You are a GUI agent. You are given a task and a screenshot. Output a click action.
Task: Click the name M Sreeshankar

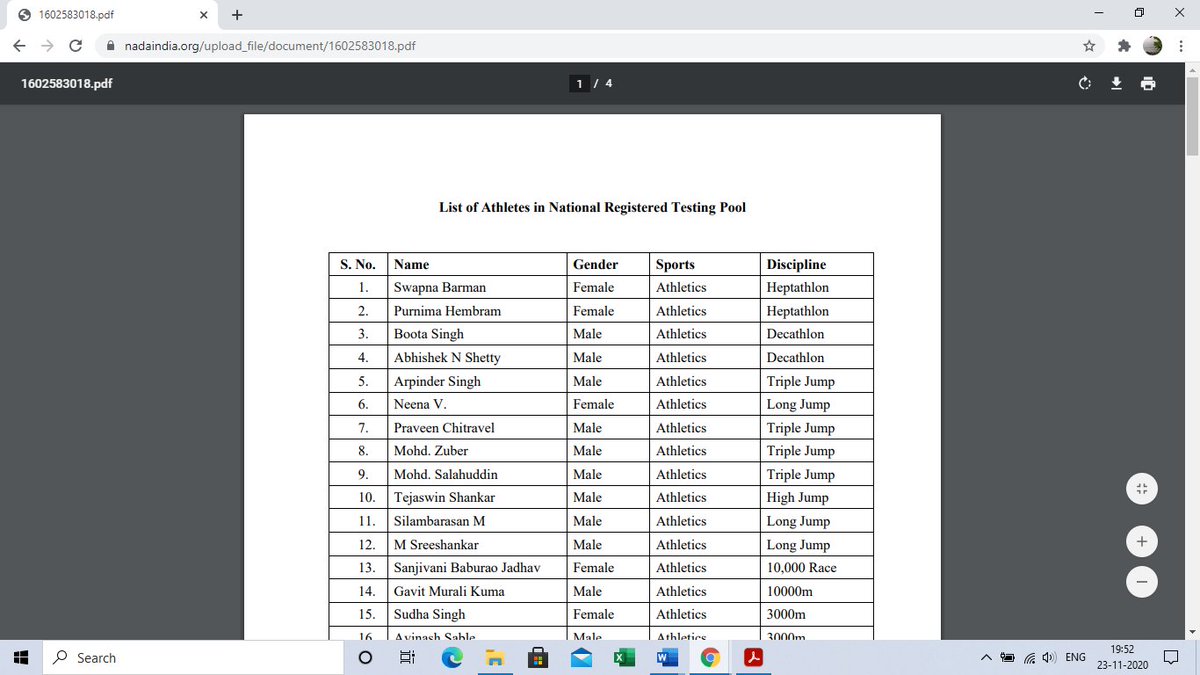pyautogui.click(x=436, y=544)
